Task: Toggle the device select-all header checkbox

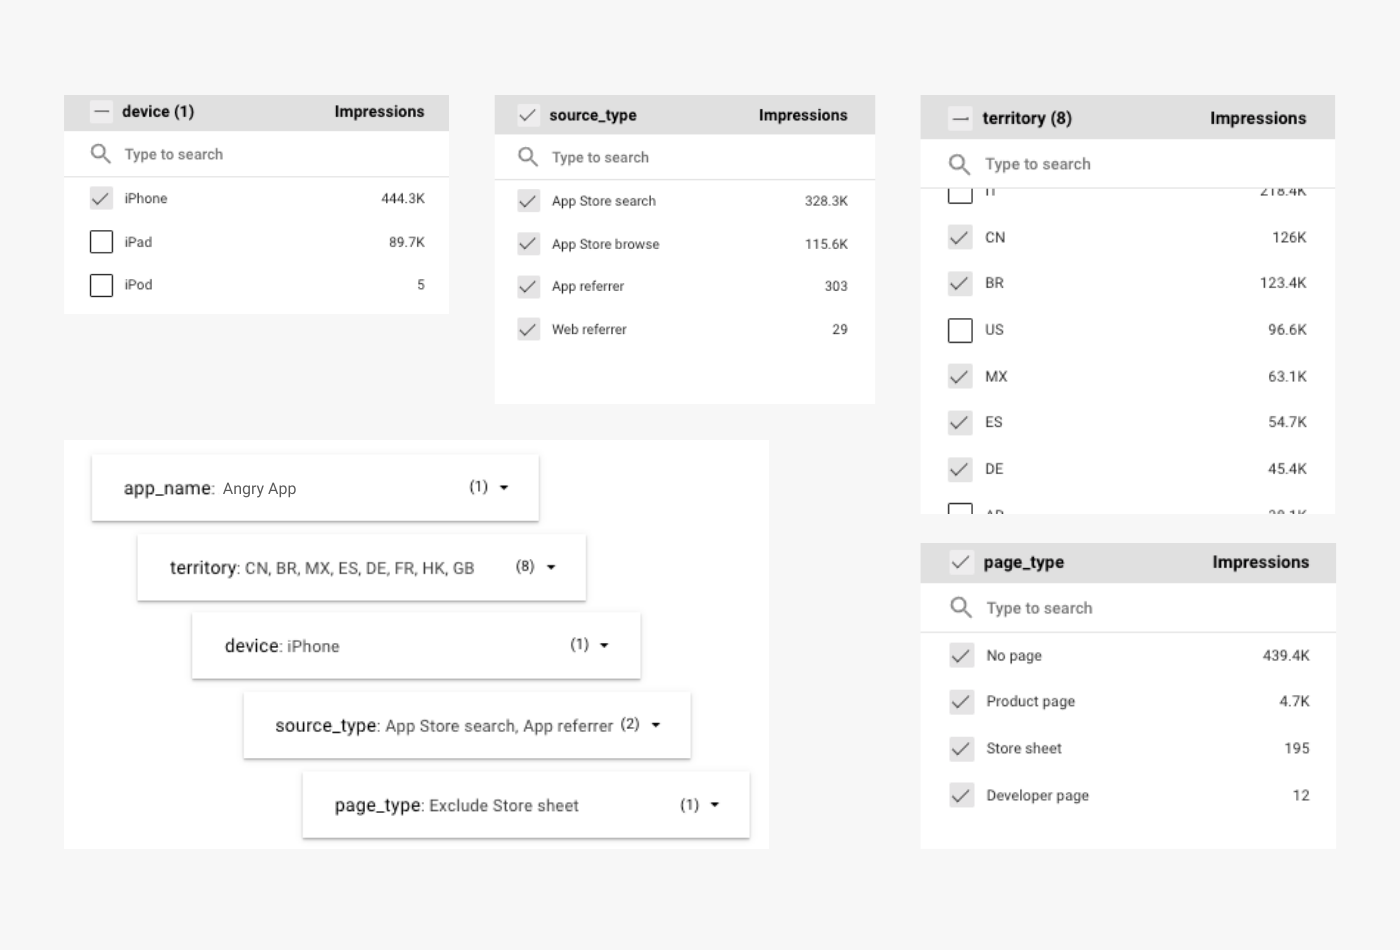Action: 101,112
